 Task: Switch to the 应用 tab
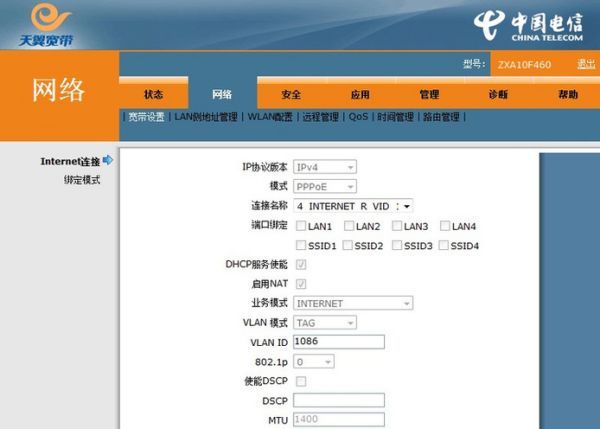(360, 95)
